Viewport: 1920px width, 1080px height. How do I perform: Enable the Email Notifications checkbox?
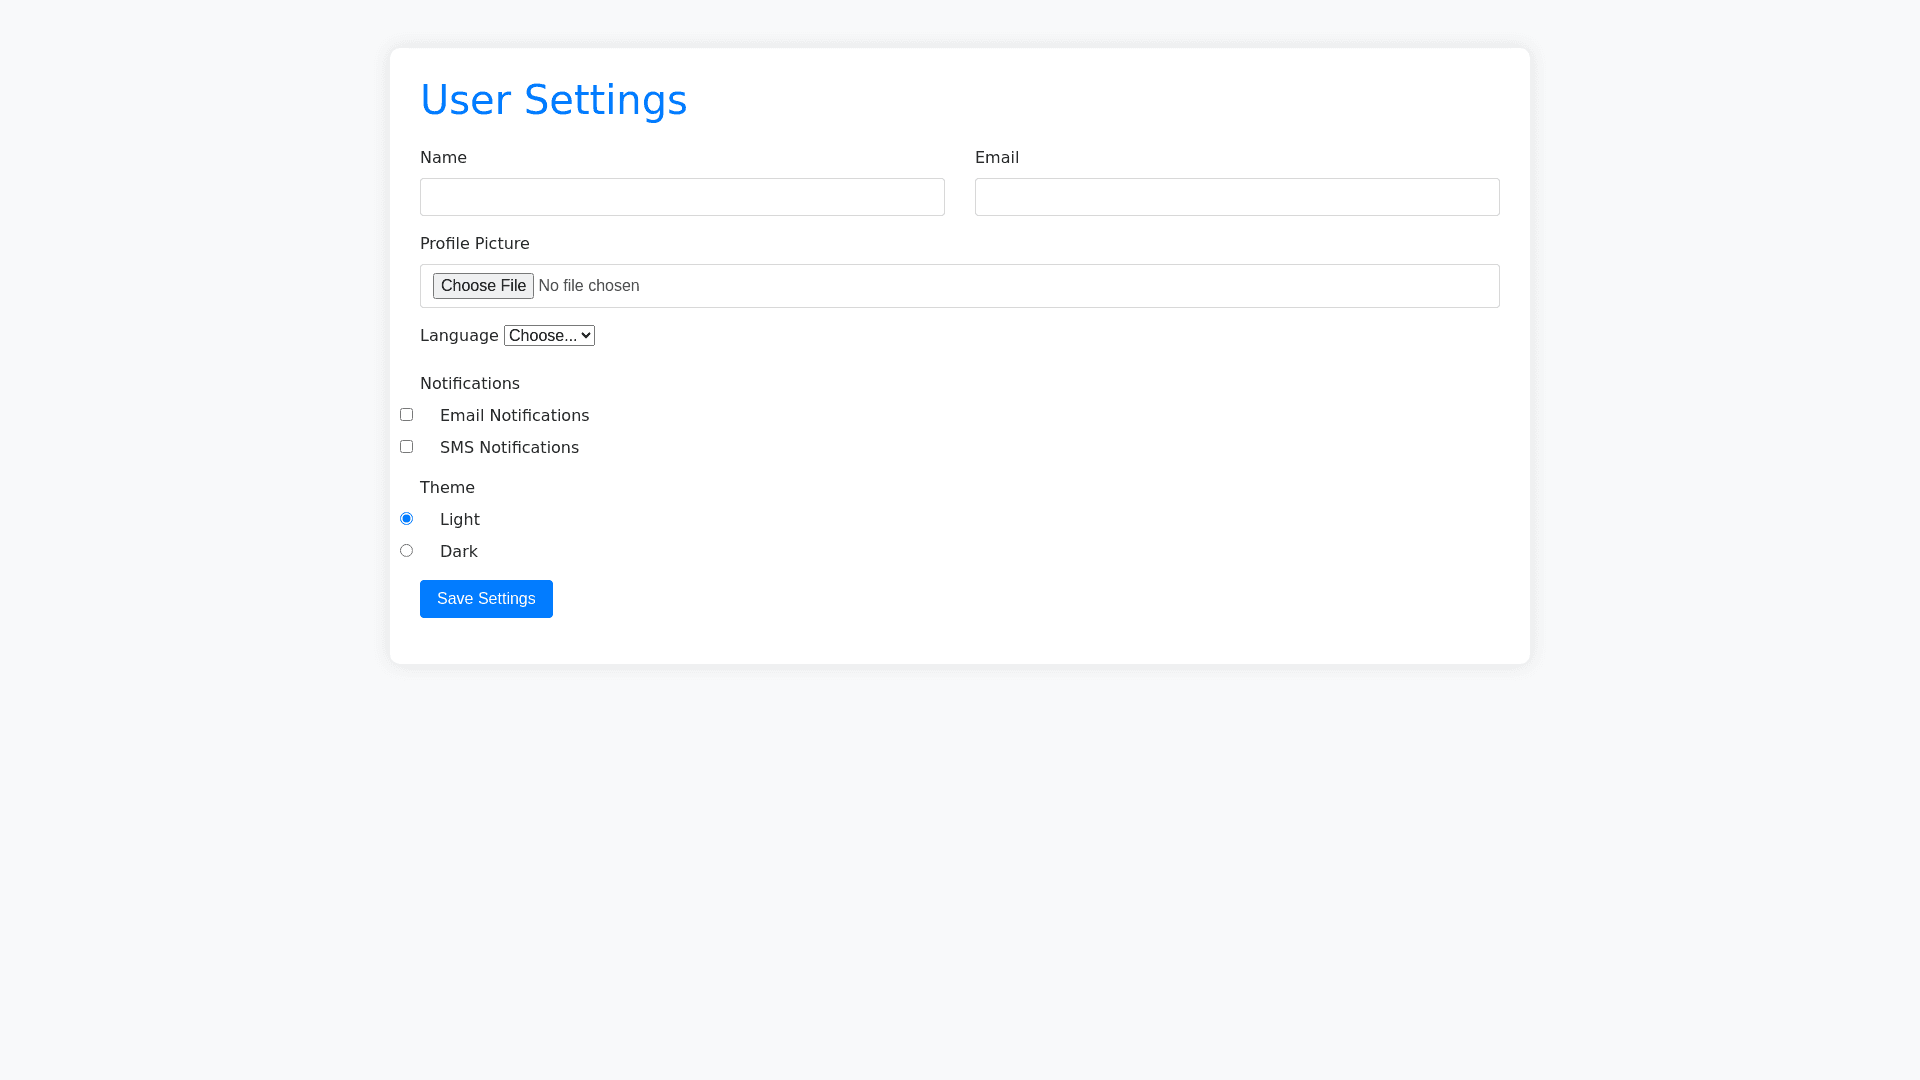coord(407,415)
